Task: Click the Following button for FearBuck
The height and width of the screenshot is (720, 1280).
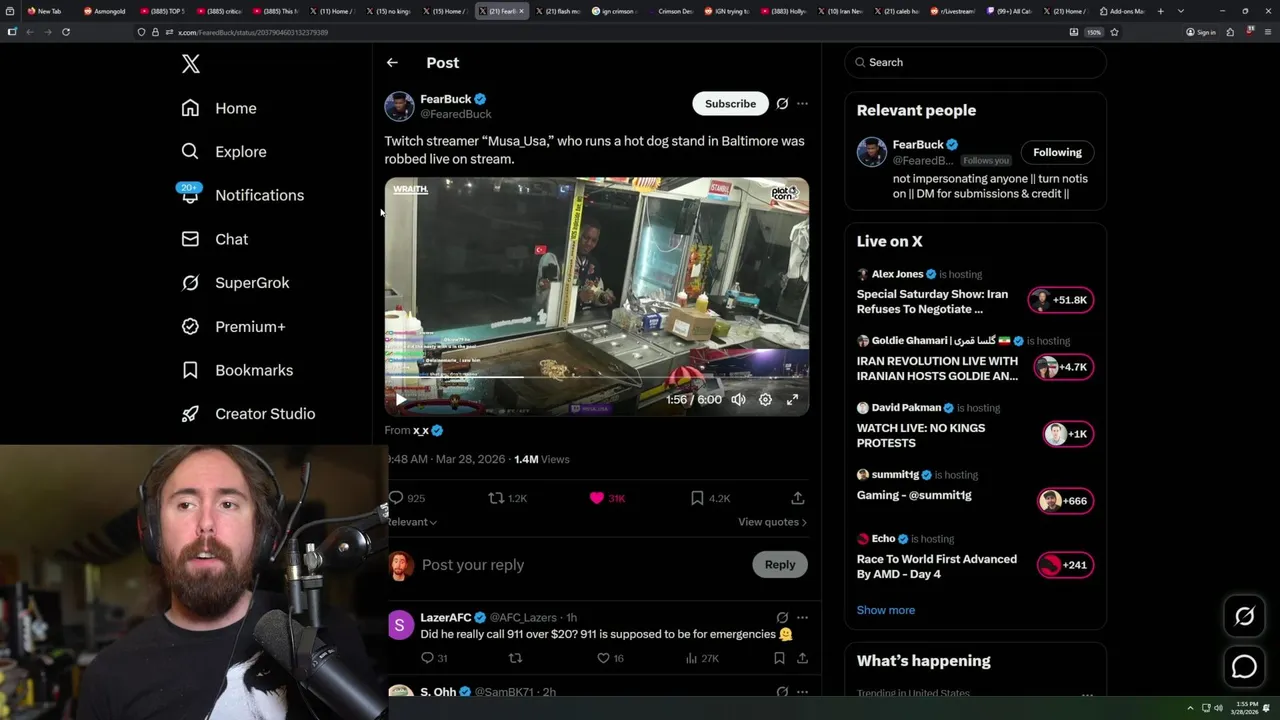Action: [1057, 152]
